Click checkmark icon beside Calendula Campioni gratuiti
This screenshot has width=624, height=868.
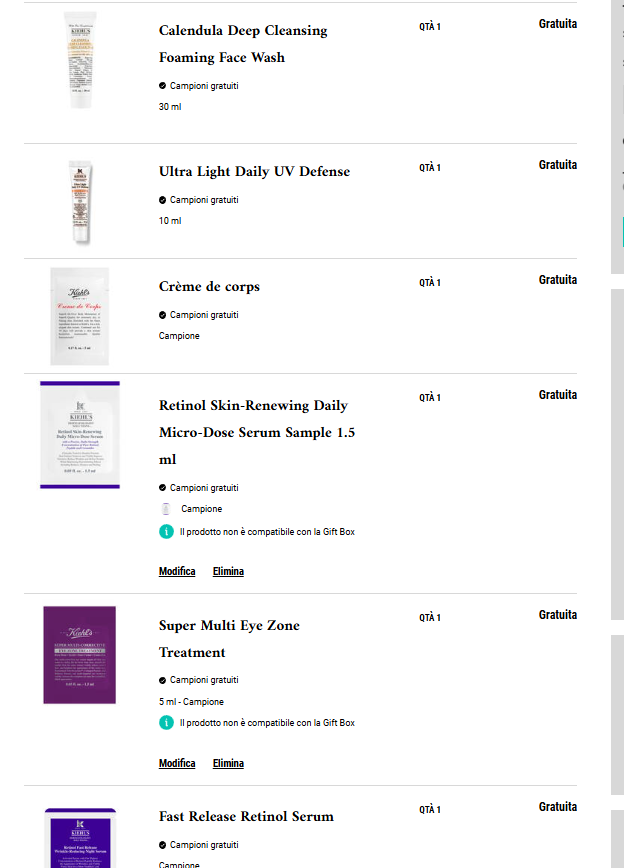point(162,86)
